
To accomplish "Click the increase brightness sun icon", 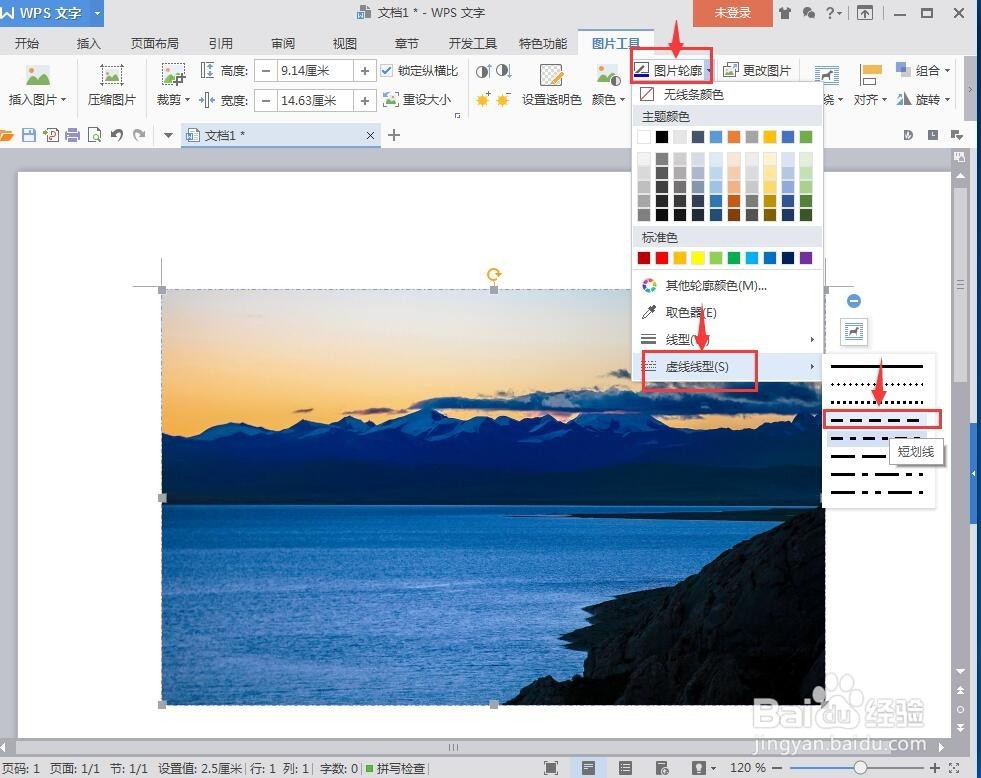I will point(483,99).
